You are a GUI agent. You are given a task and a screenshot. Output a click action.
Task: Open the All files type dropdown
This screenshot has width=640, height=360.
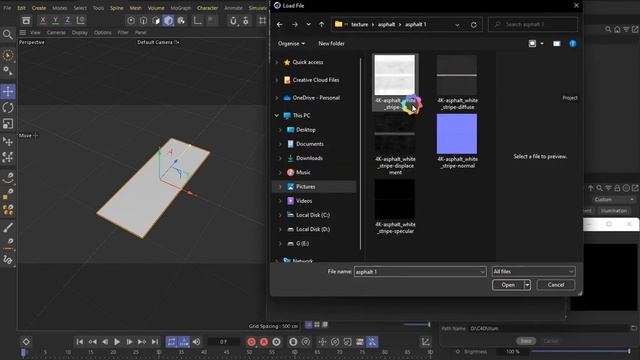pyautogui.click(x=533, y=271)
